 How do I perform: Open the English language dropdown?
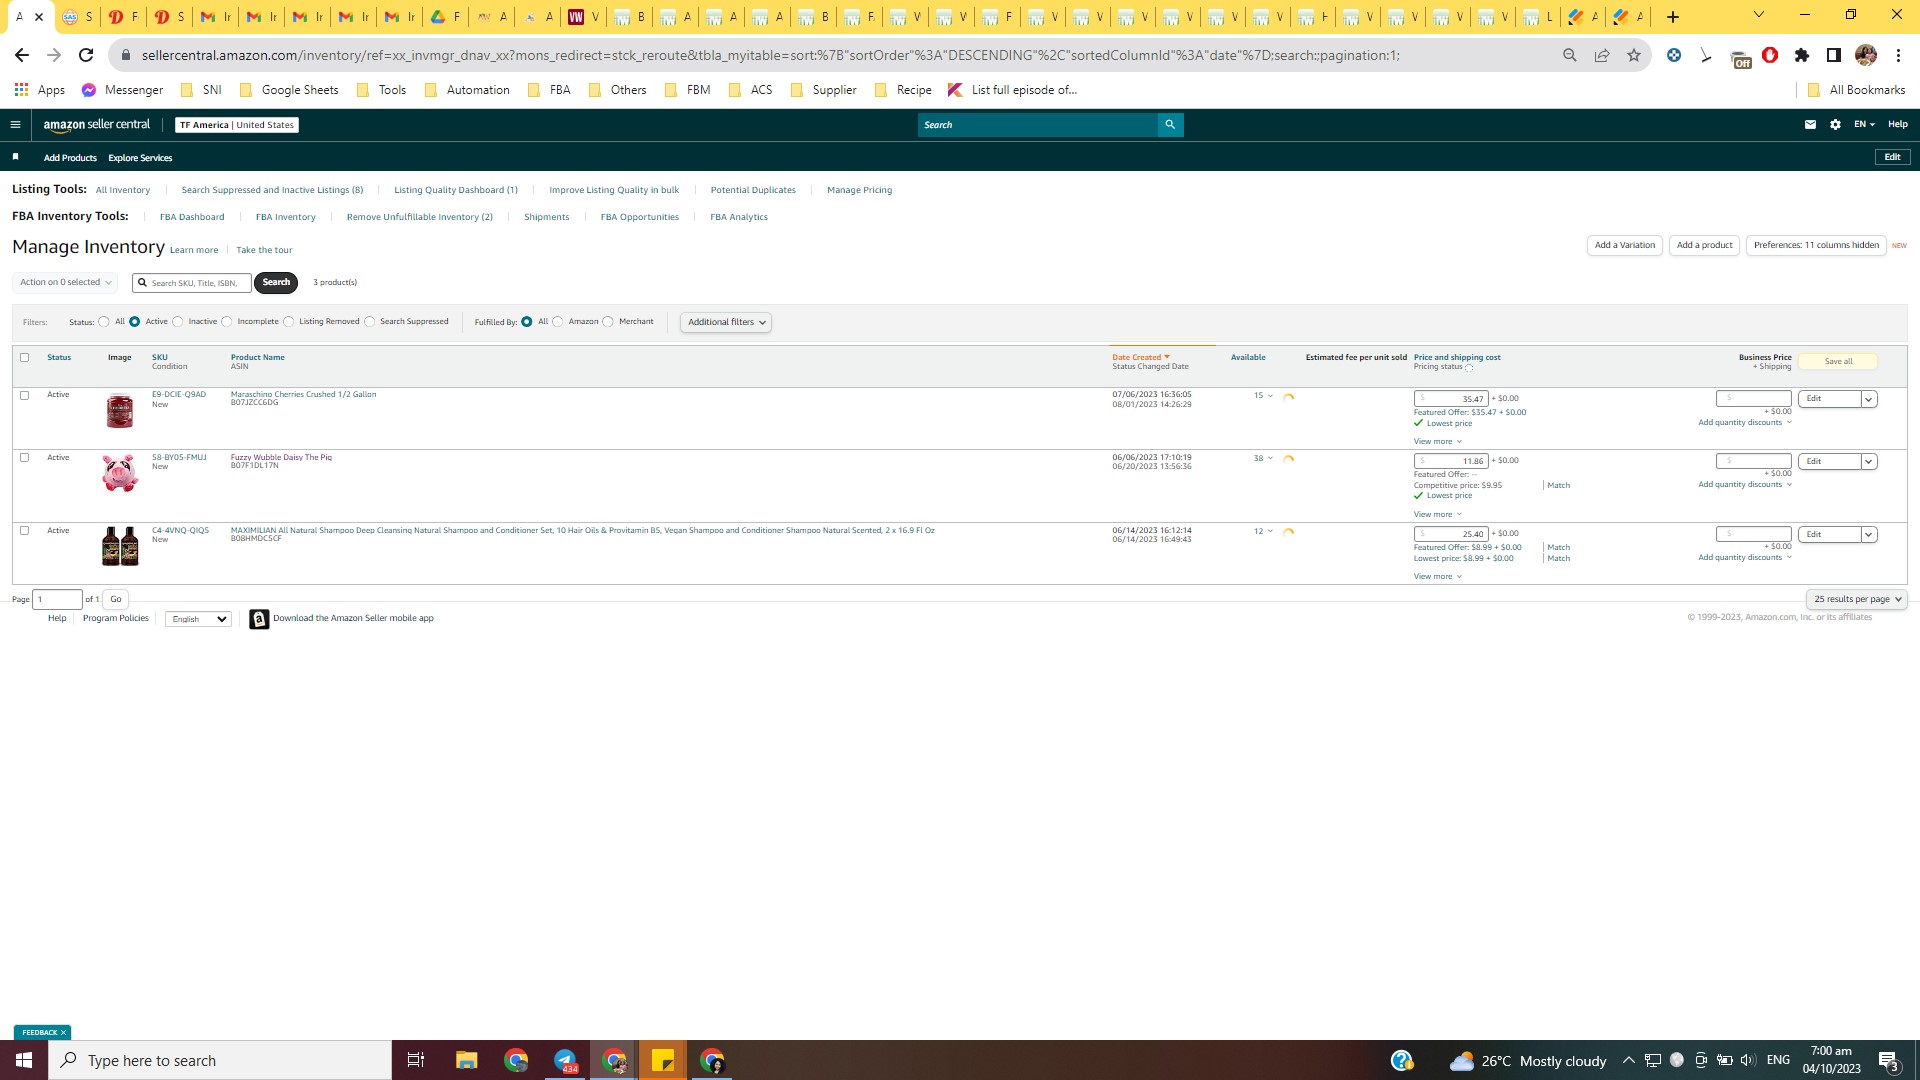tap(198, 619)
